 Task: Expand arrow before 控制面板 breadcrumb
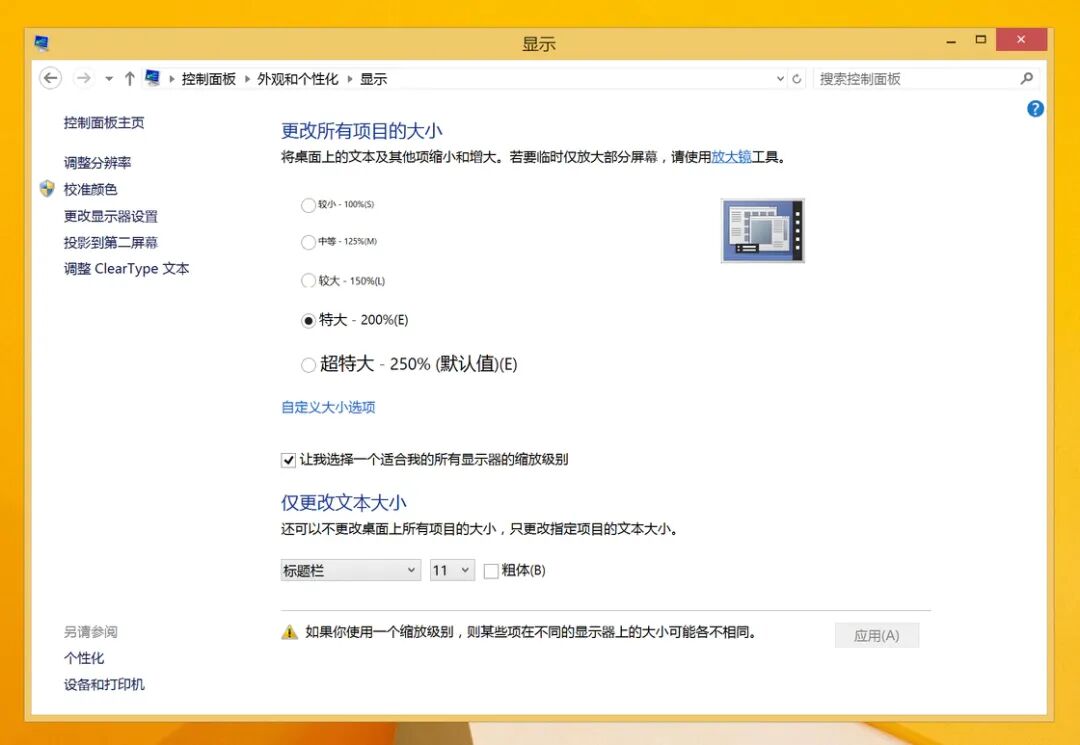pos(172,79)
